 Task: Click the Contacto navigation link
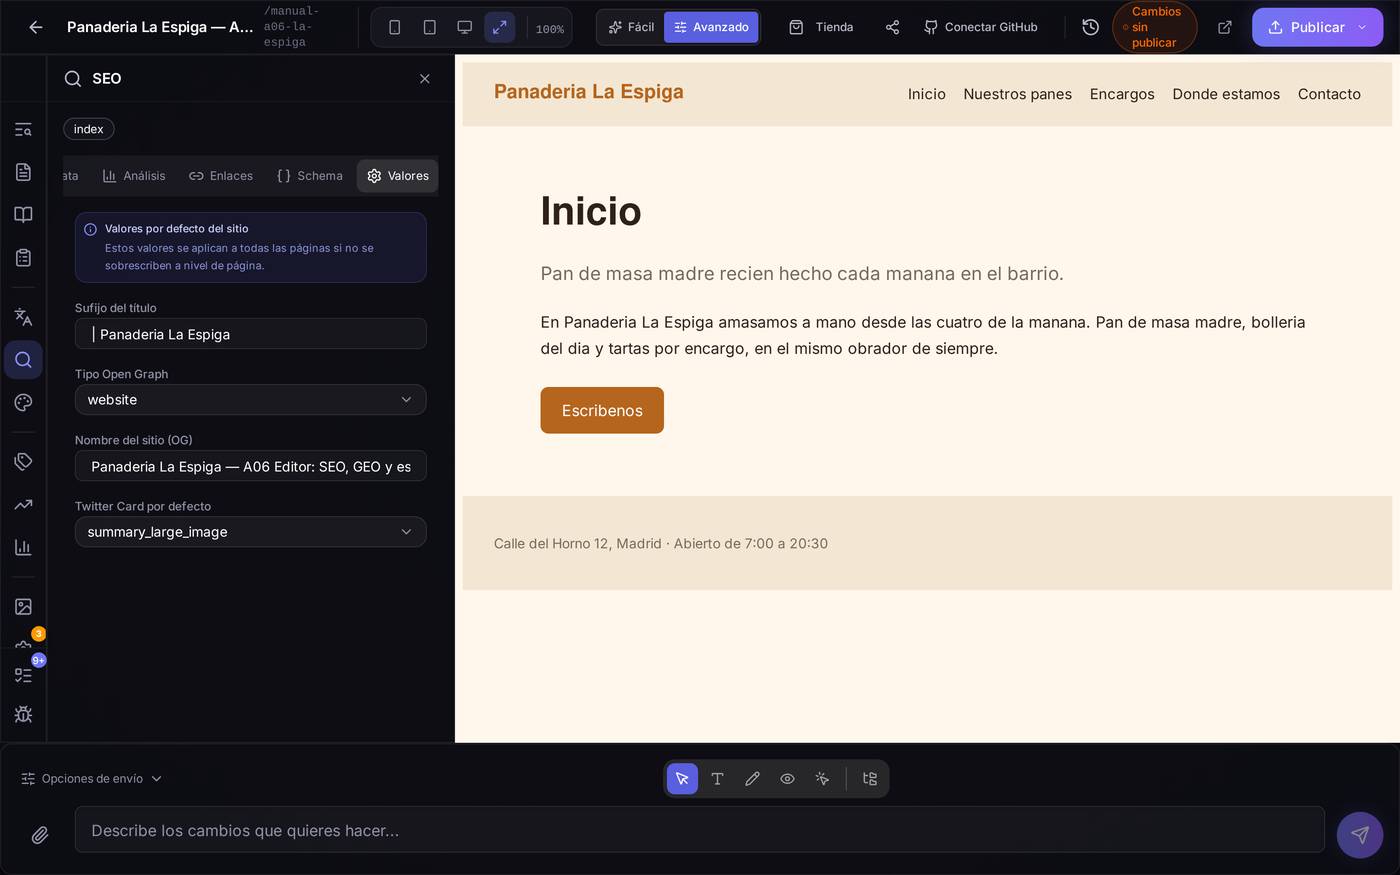1329,94
